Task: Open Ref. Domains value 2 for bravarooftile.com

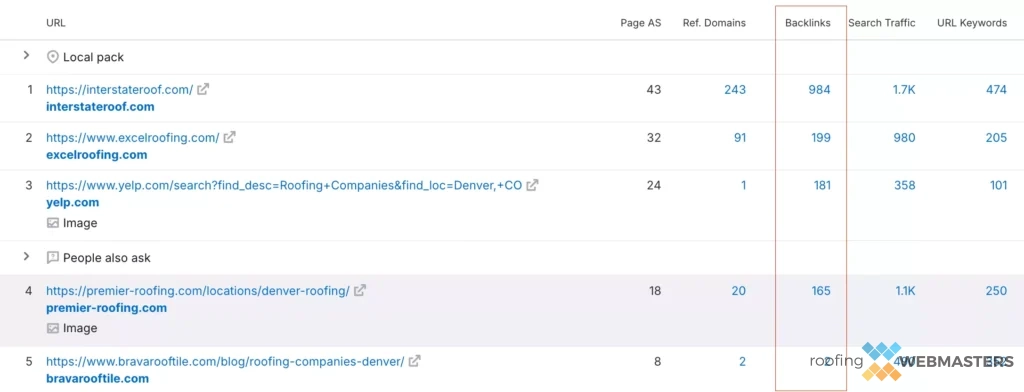Action: tap(743, 361)
